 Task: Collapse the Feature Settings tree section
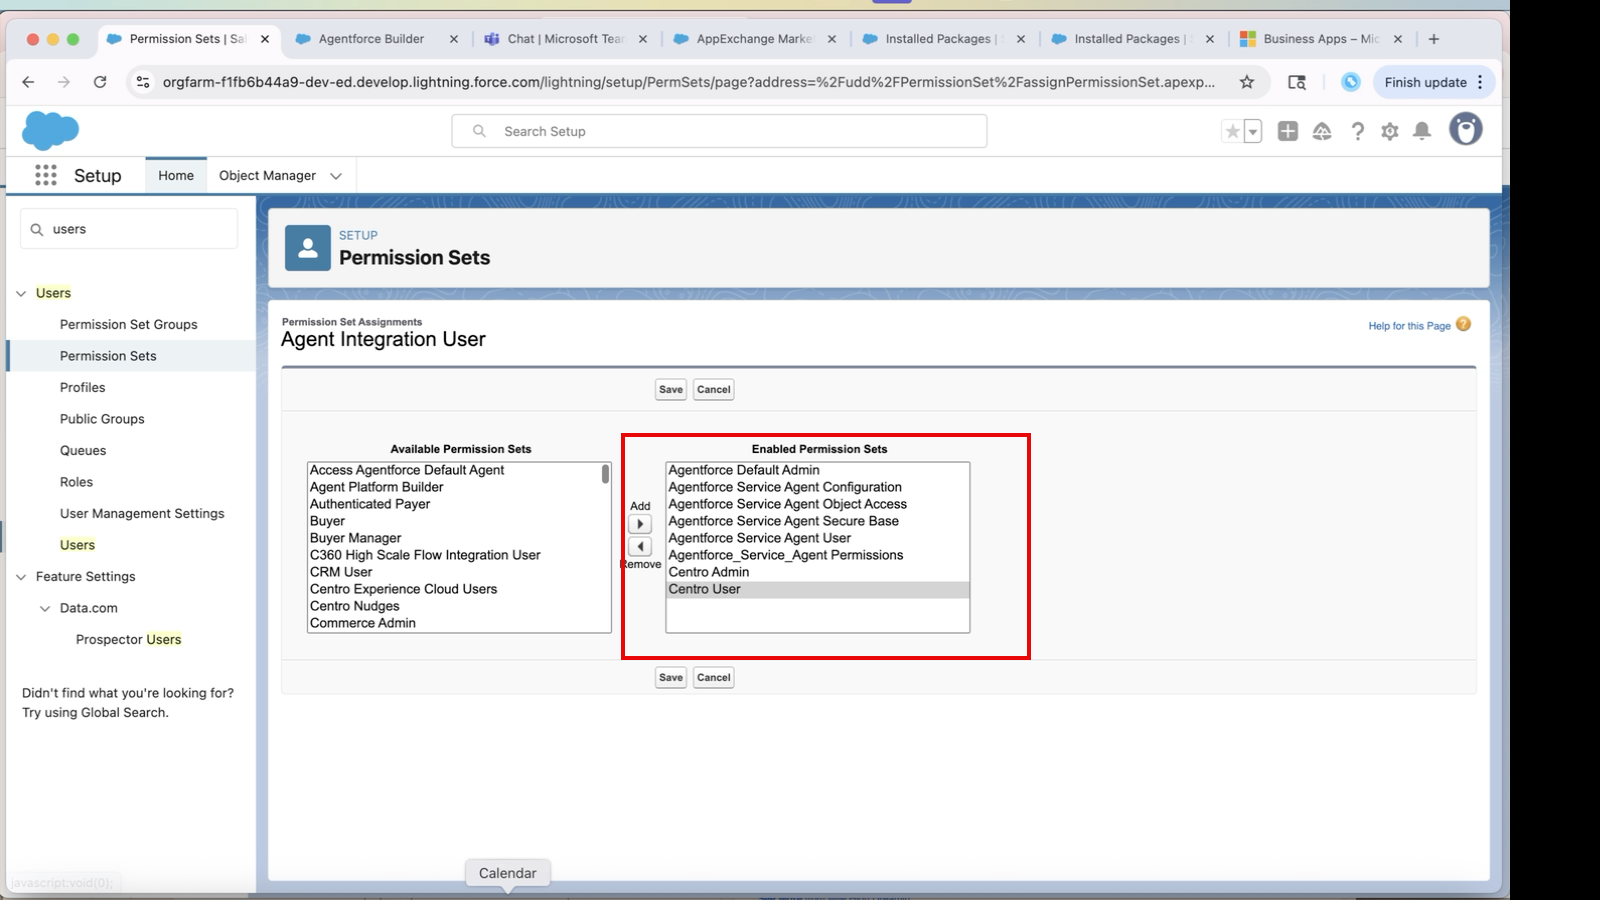[21, 577]
